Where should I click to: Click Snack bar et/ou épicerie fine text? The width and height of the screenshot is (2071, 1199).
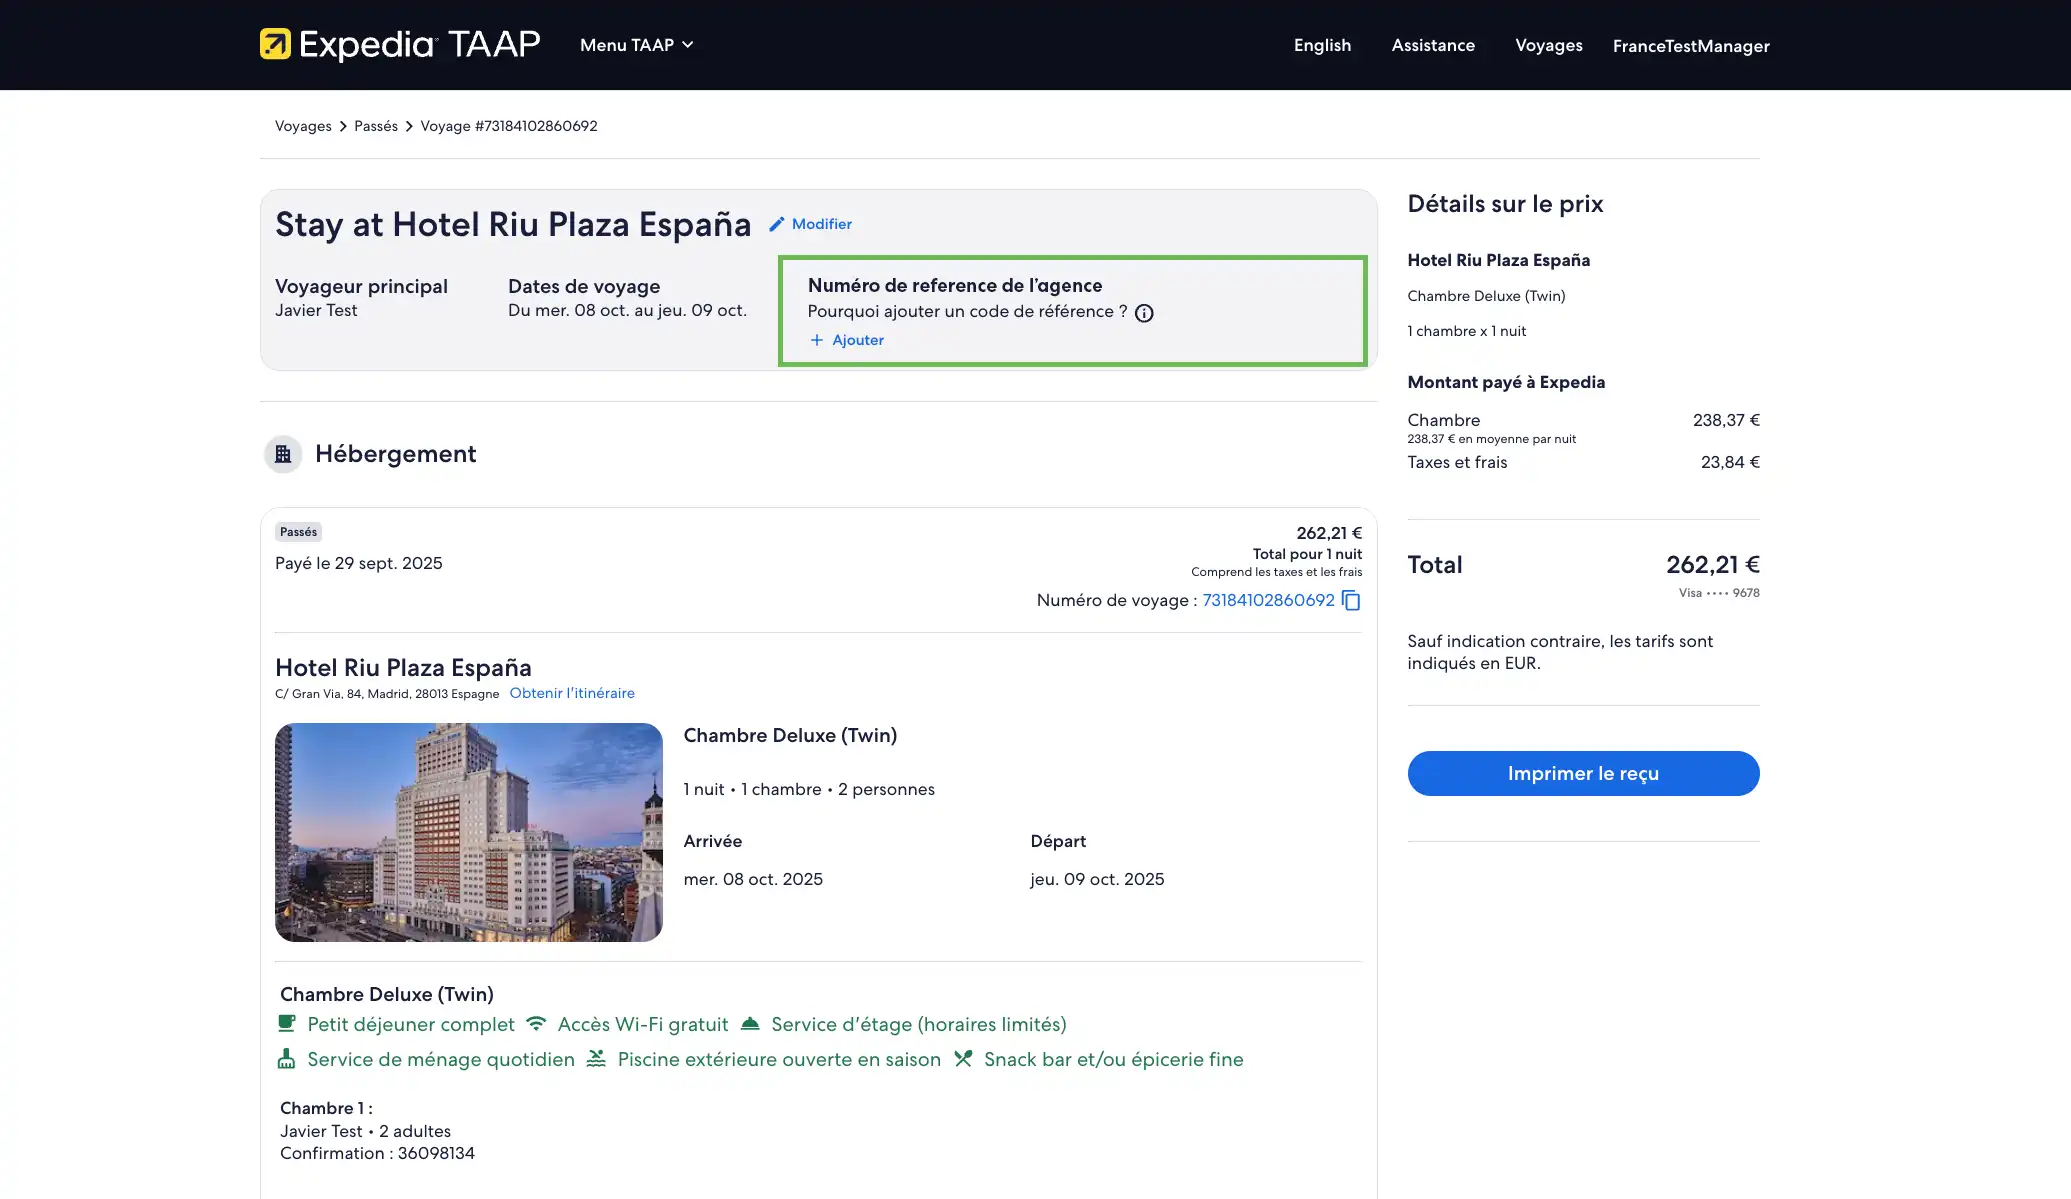point(1113,1059)
